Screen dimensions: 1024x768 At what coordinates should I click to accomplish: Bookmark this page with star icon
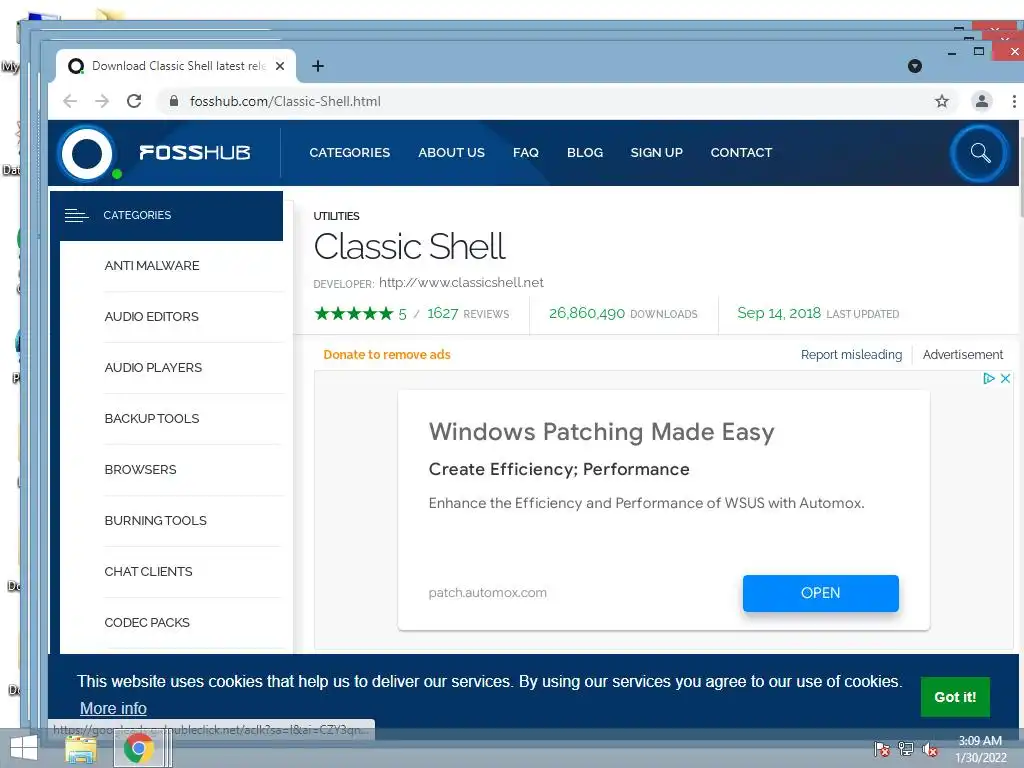click(941, 101)
